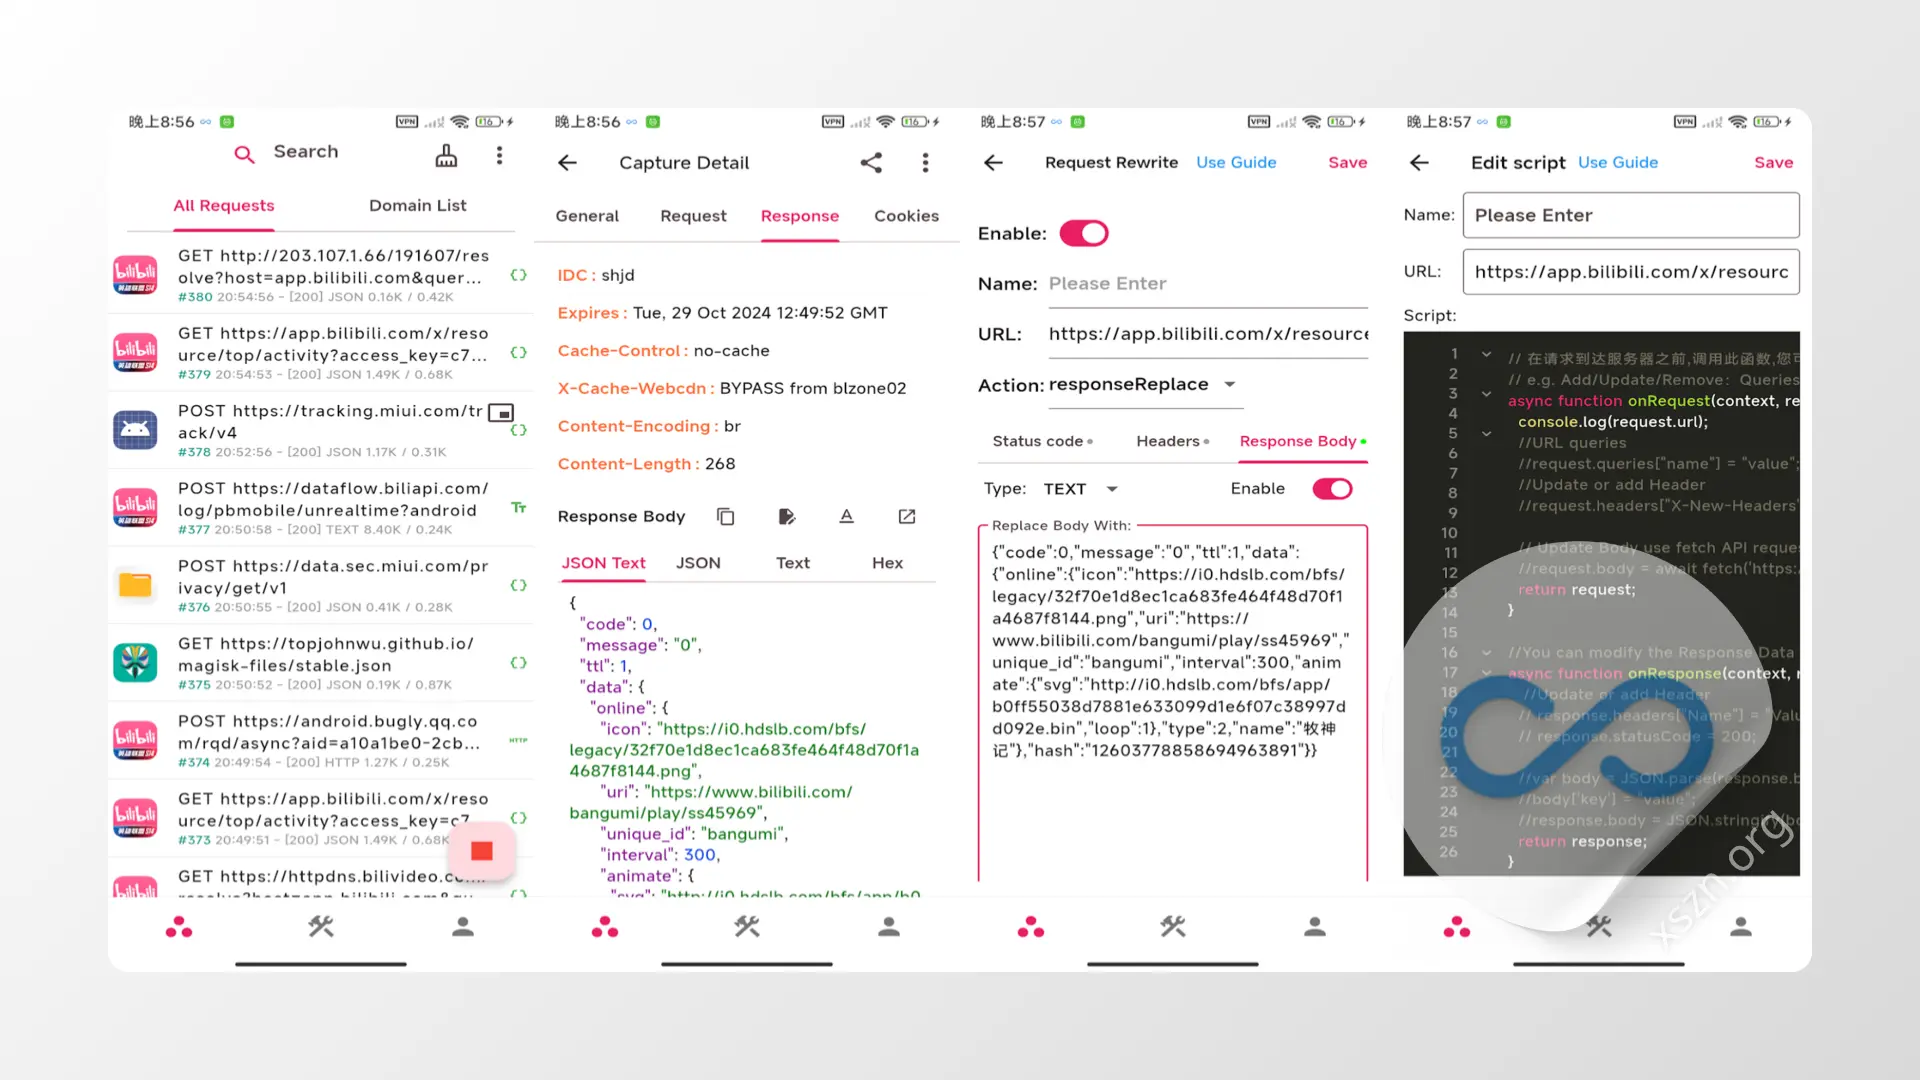Viewport: 1920px width, 1080px height.
Task: Tap text highlight icon by Response Body
Action: (846, 517)
